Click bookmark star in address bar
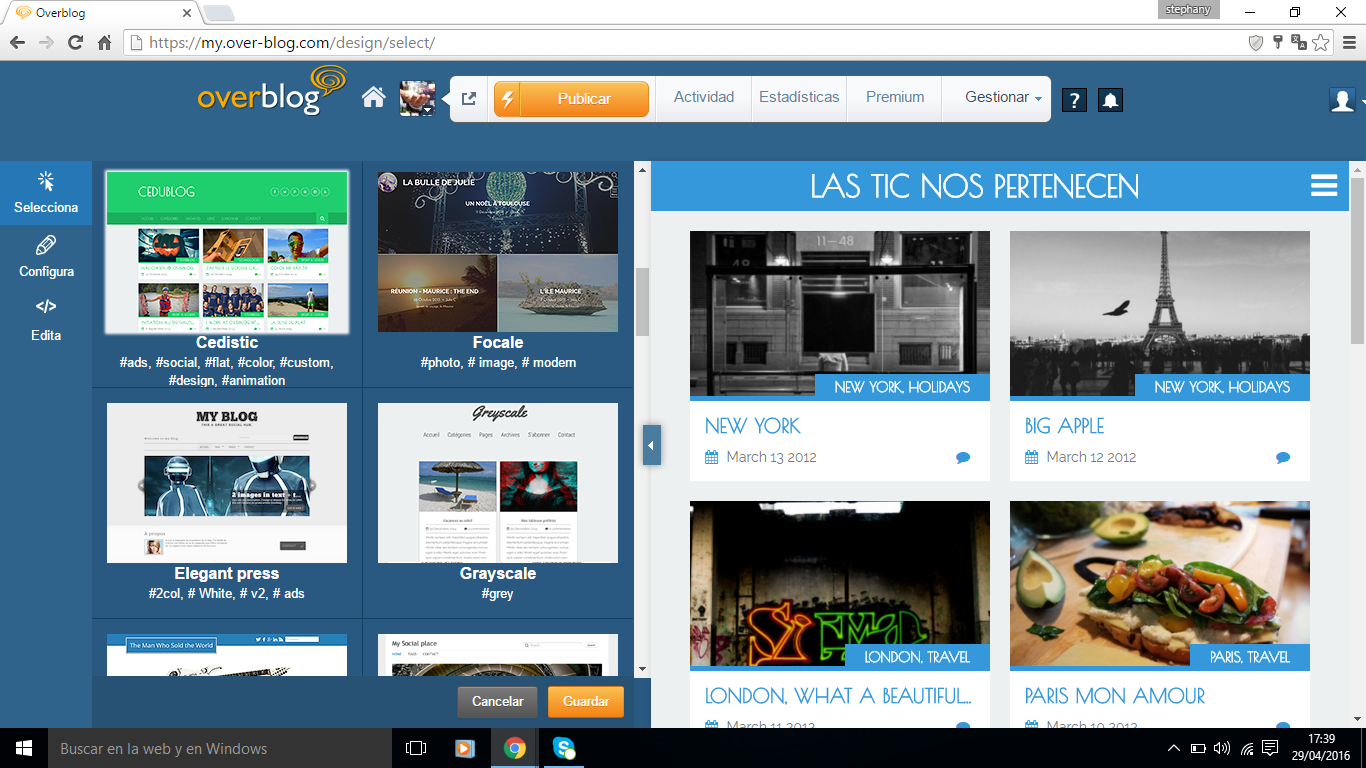 [x=1321, y=43]
